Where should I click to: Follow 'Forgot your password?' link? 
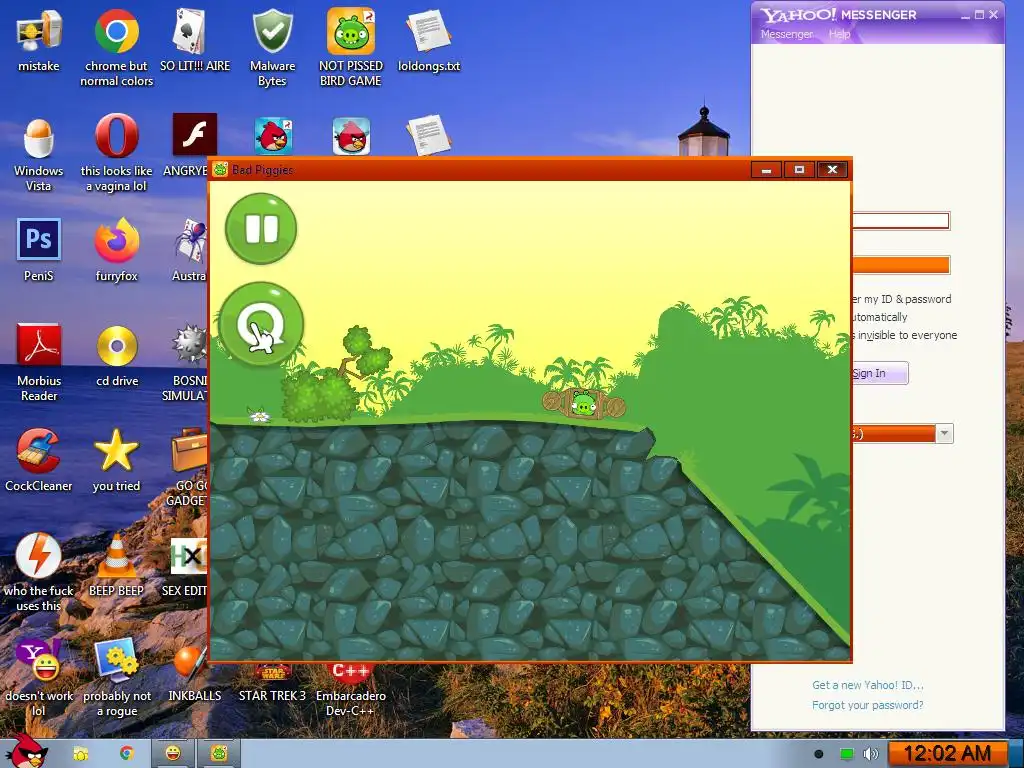click(868, 705)
